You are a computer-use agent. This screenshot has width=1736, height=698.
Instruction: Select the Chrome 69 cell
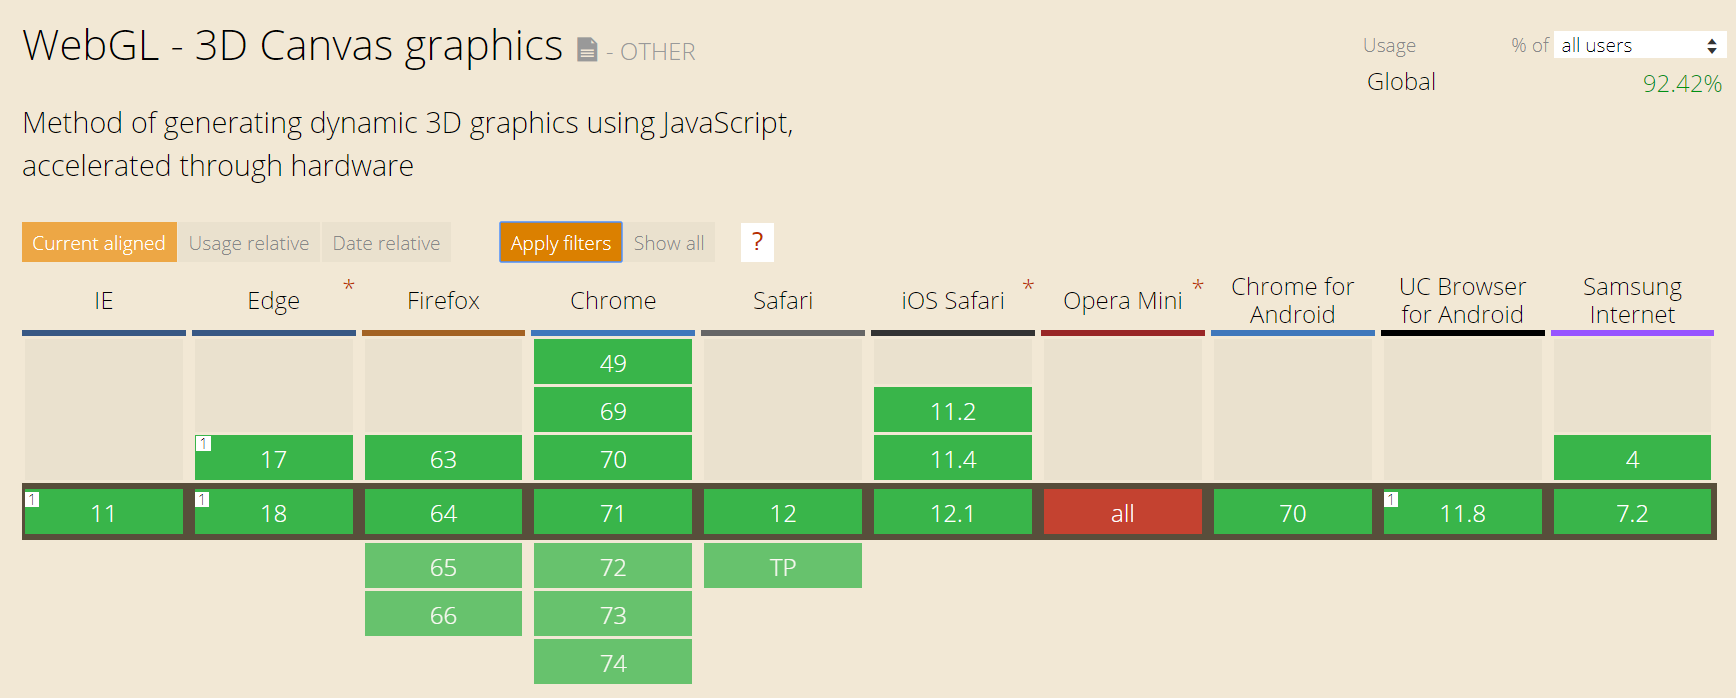pyautogui.click(x=613, y=410)
